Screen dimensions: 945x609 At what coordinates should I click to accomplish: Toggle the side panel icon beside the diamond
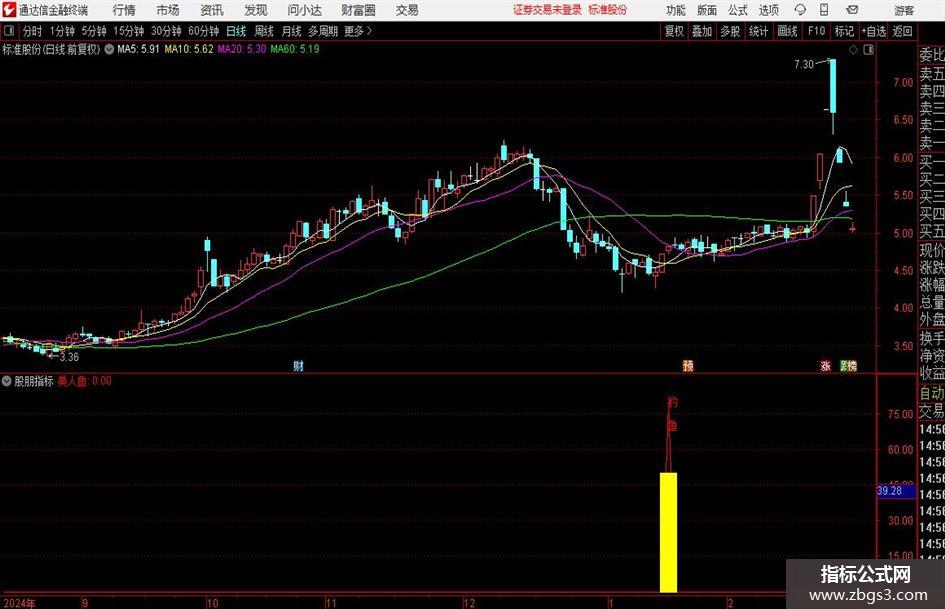868,50
